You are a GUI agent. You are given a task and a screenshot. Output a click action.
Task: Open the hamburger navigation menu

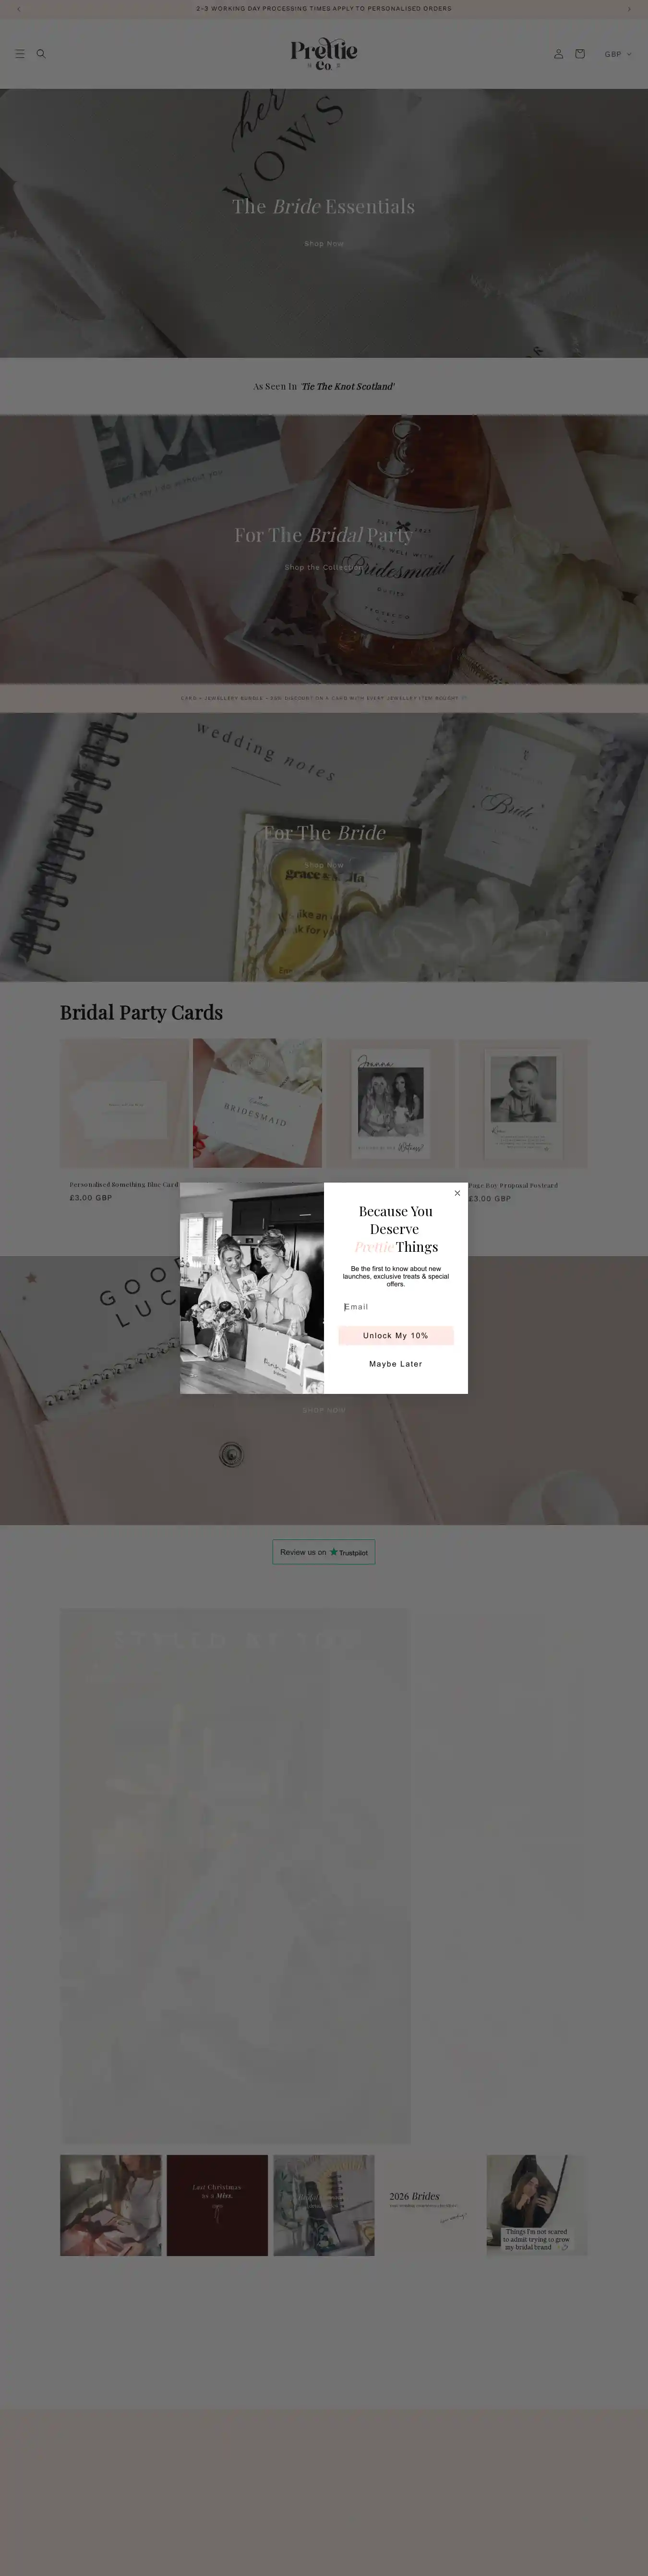pyautogui.click(x=20, y=54)
